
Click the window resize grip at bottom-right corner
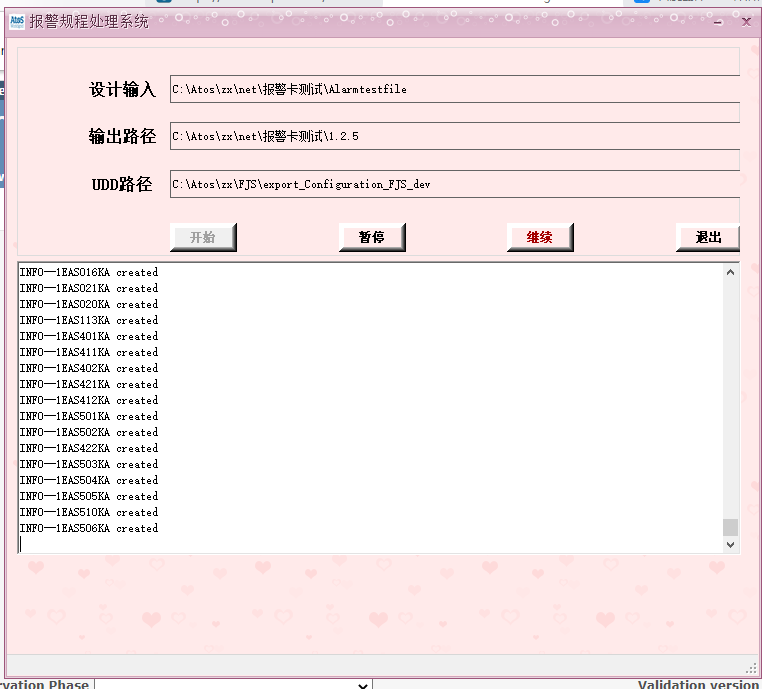pos(751,667)
